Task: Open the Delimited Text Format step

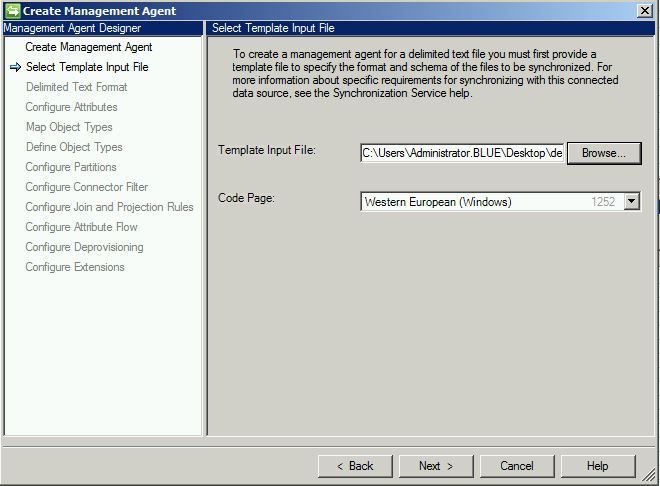Action: (x=76, y=87)
